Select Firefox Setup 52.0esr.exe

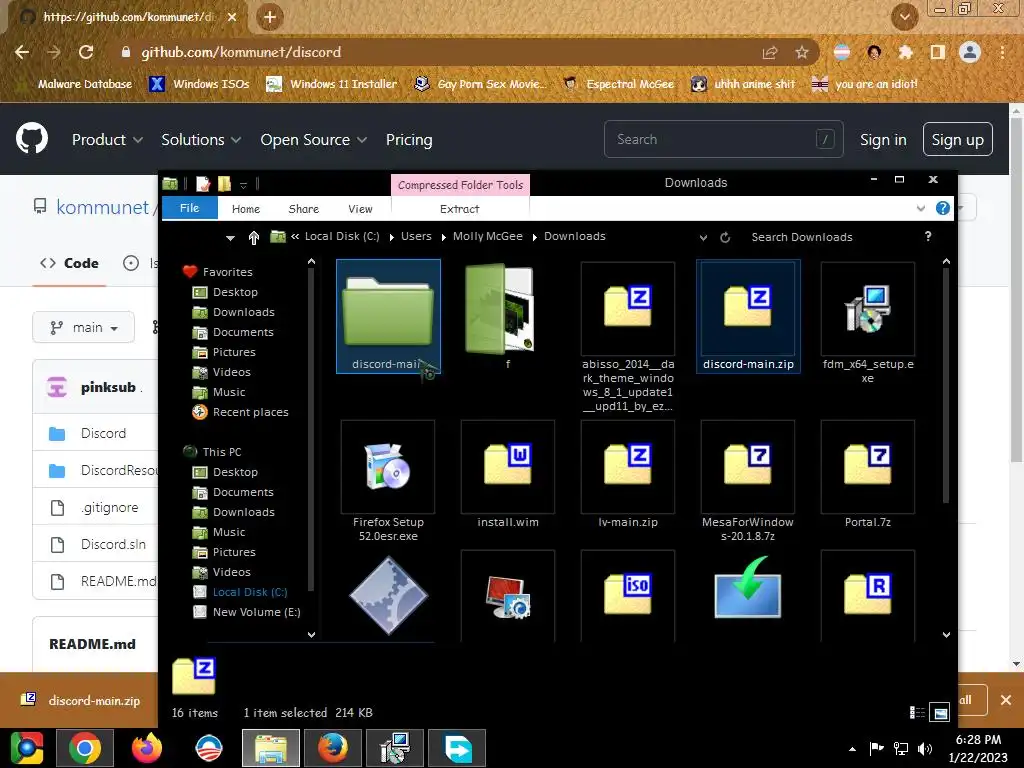(388, 481)
